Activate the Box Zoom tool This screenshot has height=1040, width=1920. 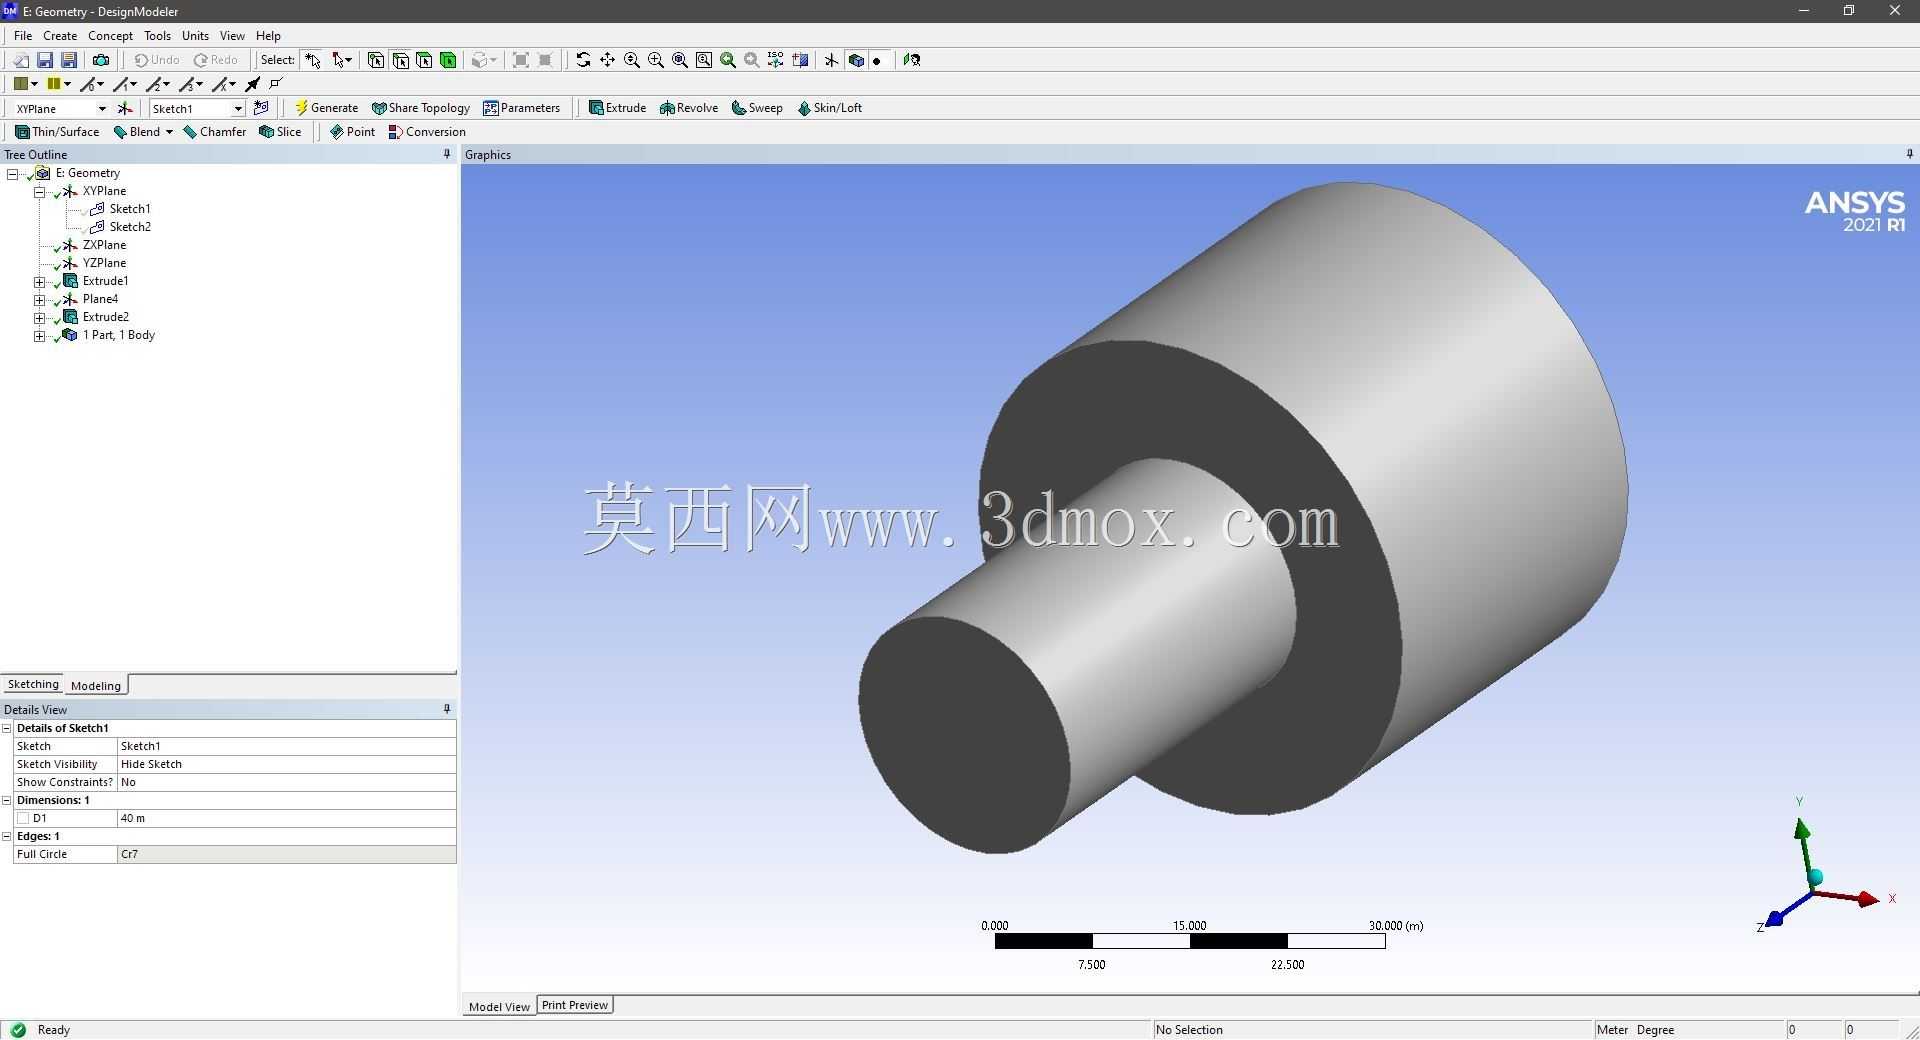(x=656, y=60)
